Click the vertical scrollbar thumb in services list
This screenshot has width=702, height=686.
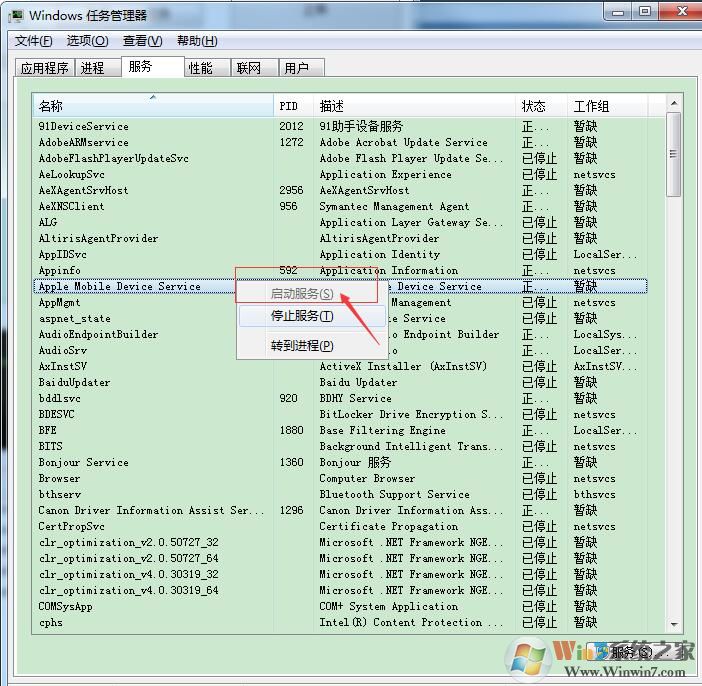point(673,155)
